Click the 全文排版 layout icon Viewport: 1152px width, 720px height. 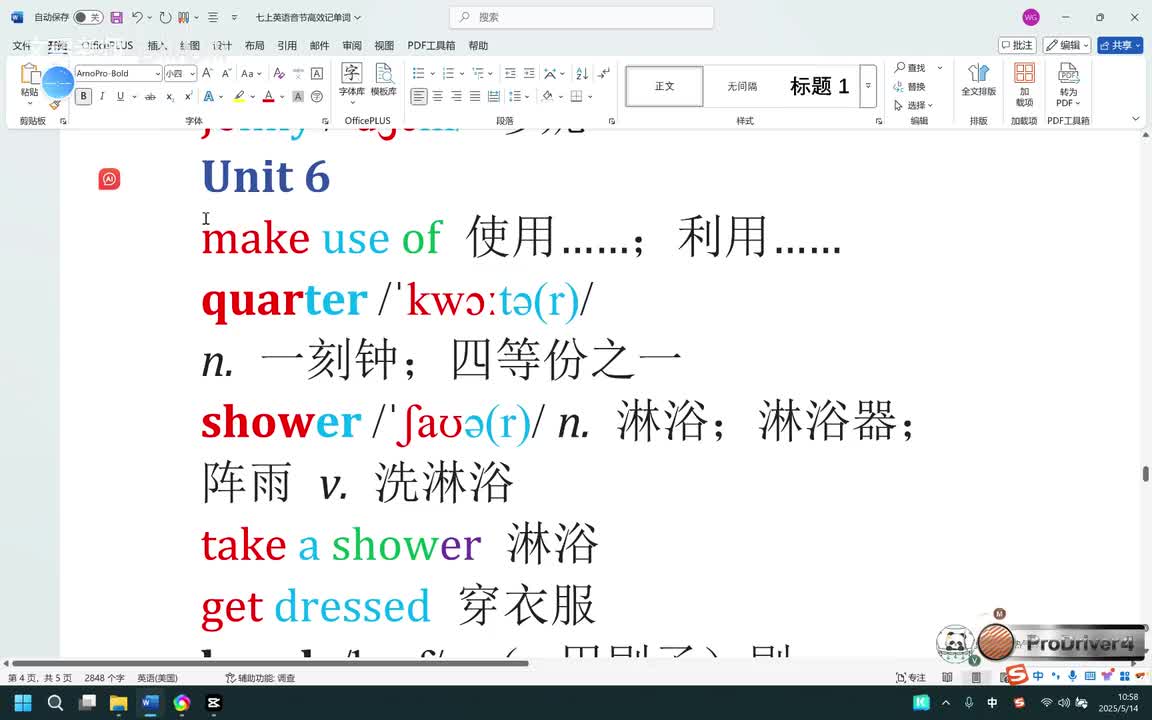pyautogui.click(x=979, y=80)
